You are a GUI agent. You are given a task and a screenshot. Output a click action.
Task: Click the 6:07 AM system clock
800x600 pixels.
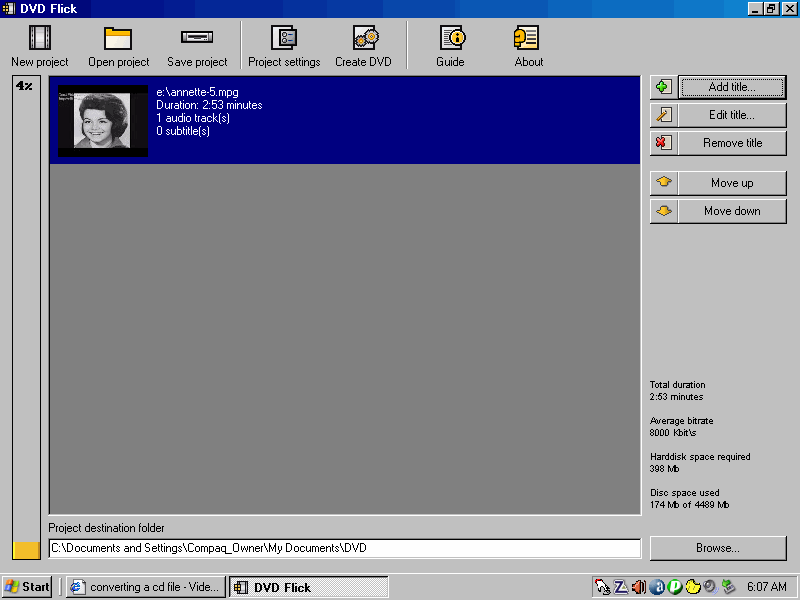coord(766,587)
